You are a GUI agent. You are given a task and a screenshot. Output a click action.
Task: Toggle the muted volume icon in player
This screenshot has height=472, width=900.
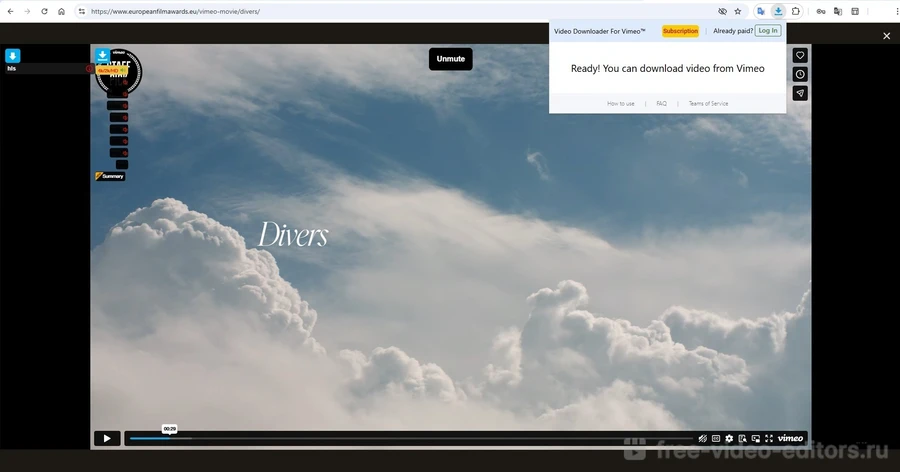[703, 439]
